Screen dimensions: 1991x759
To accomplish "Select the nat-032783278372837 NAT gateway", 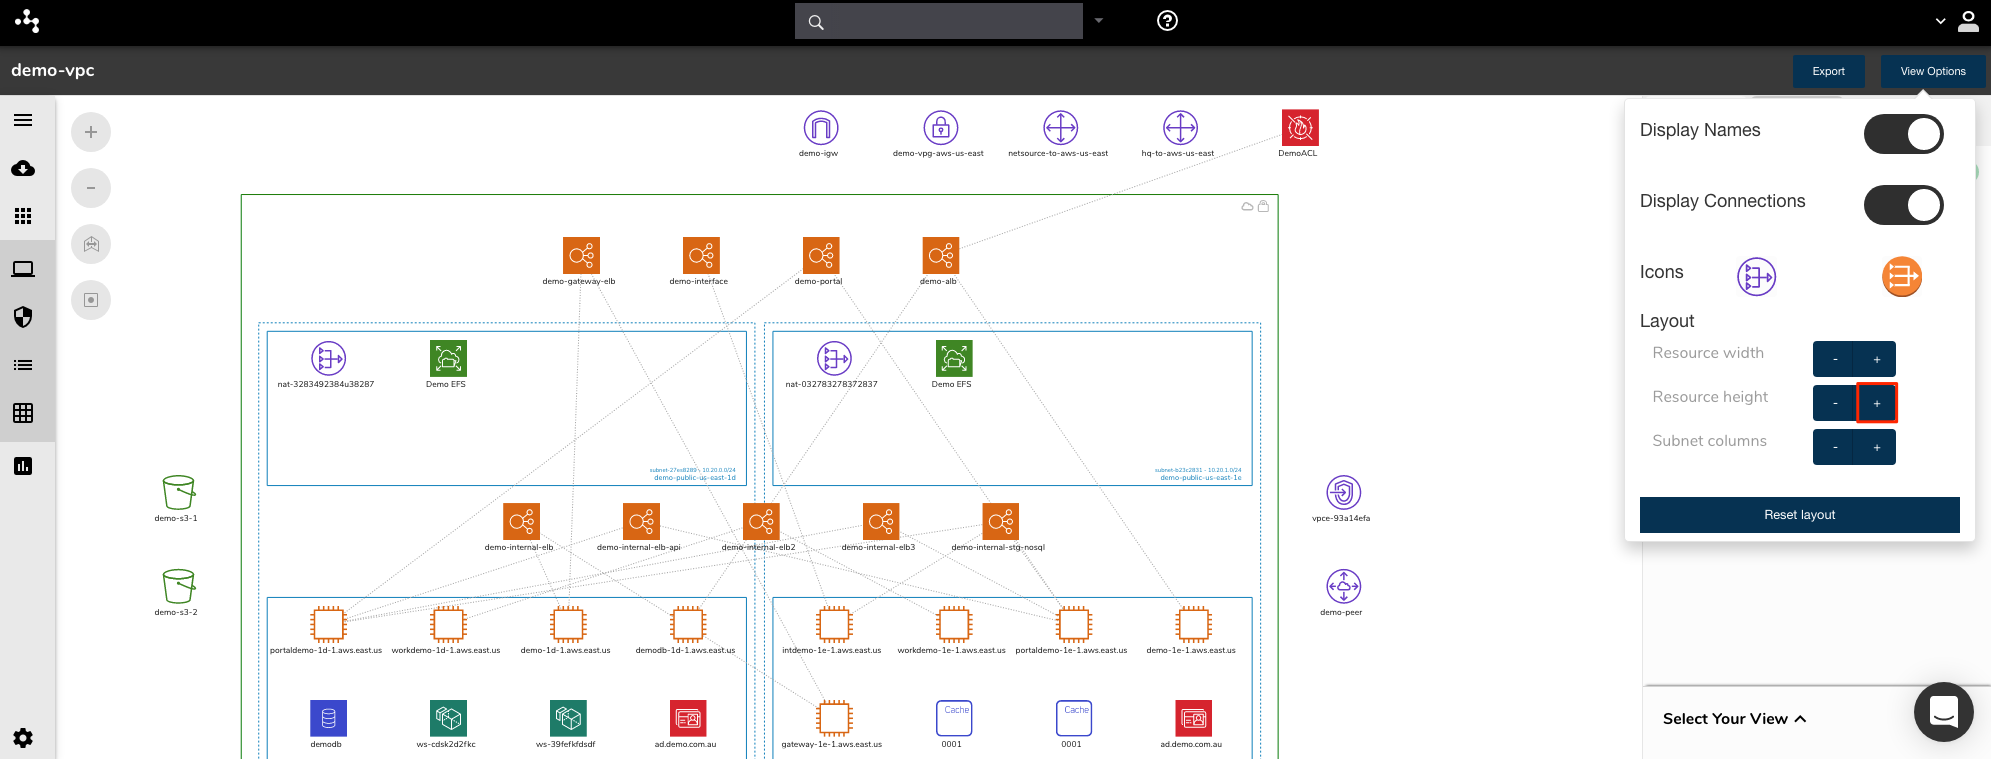I will 834,358.
